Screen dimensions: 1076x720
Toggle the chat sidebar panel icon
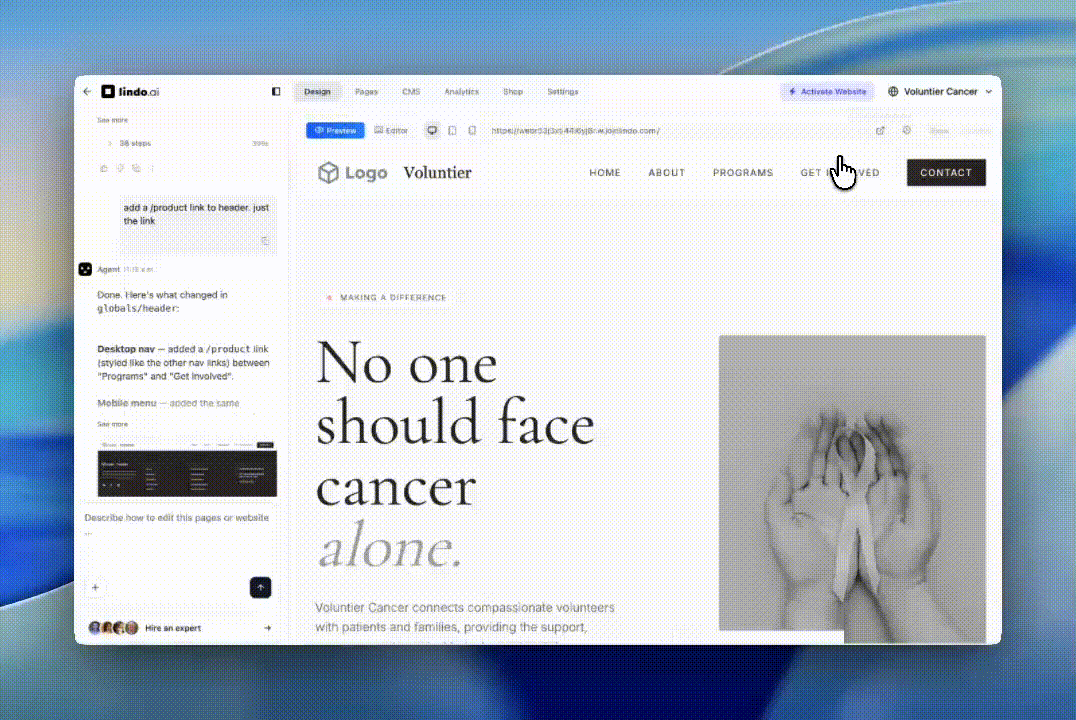click(276, 91)
